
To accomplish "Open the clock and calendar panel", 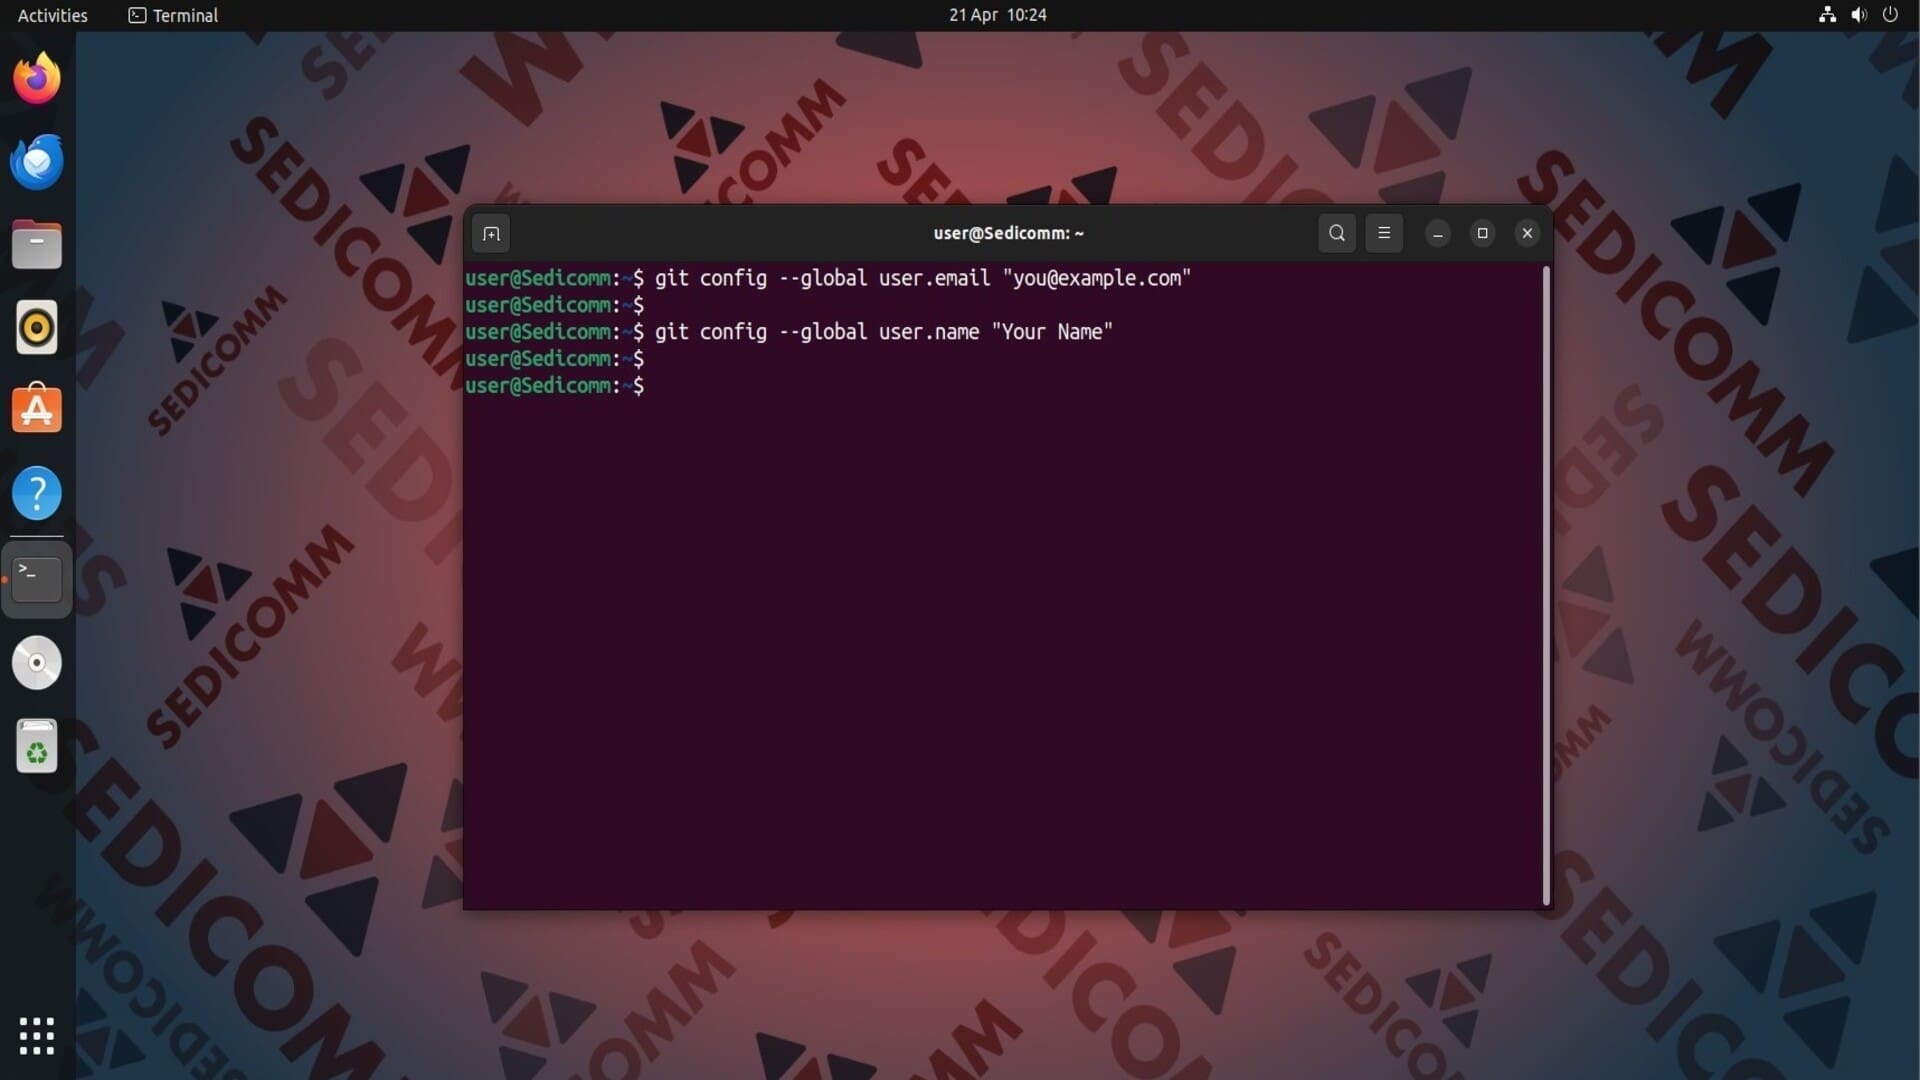I will click(997, 15).
